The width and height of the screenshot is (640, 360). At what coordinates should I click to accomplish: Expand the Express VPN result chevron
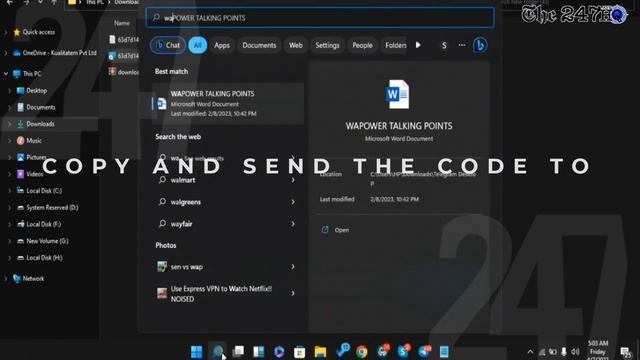click(293, 293)
